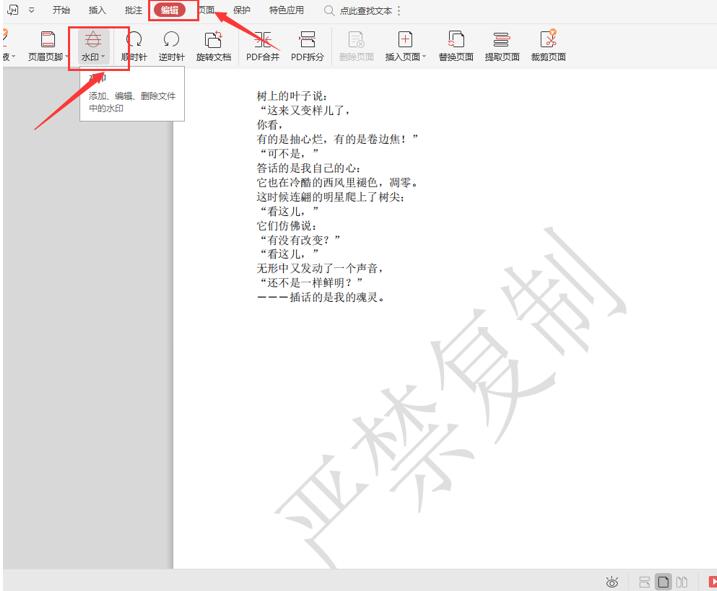This screenshot has width=717, height=591.
Task: Expand the 插入页面 dropdown arrow
Action: (x=423, y=56)
